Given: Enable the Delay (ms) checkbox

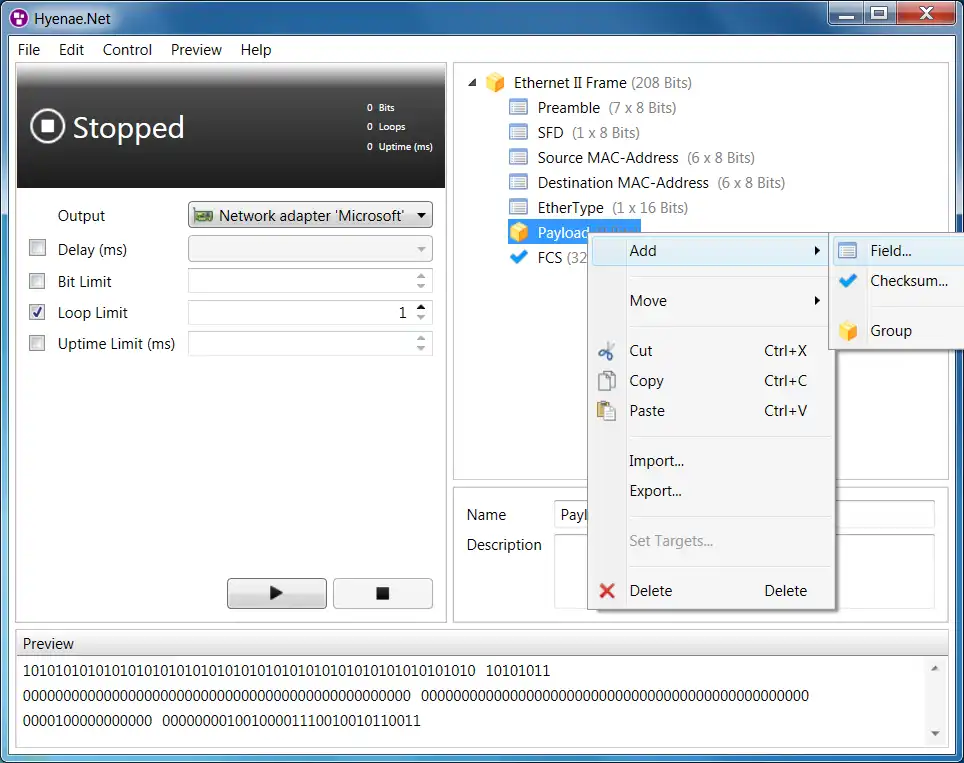Looking at the screenshot, I should point(38,248).
